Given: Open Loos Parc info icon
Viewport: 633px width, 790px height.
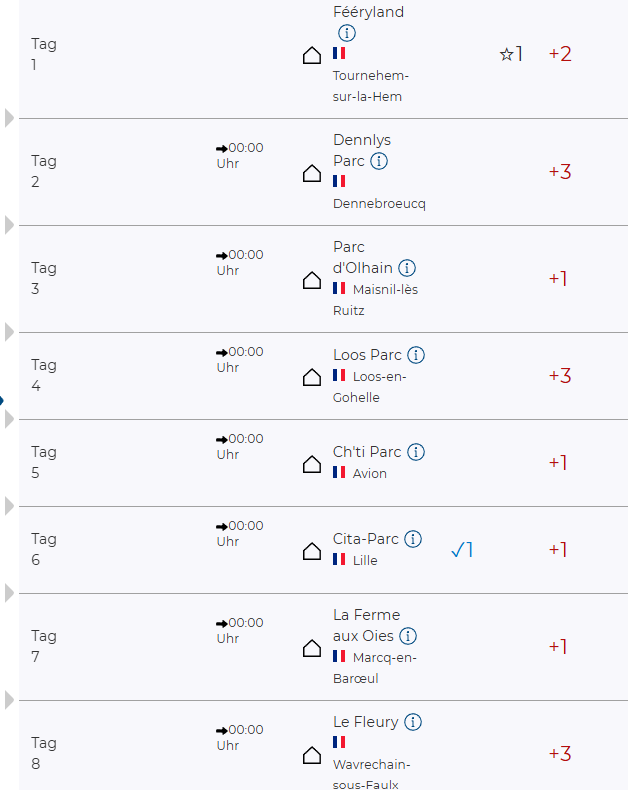Looking at the screenshot, I should [x=416, y=355].
